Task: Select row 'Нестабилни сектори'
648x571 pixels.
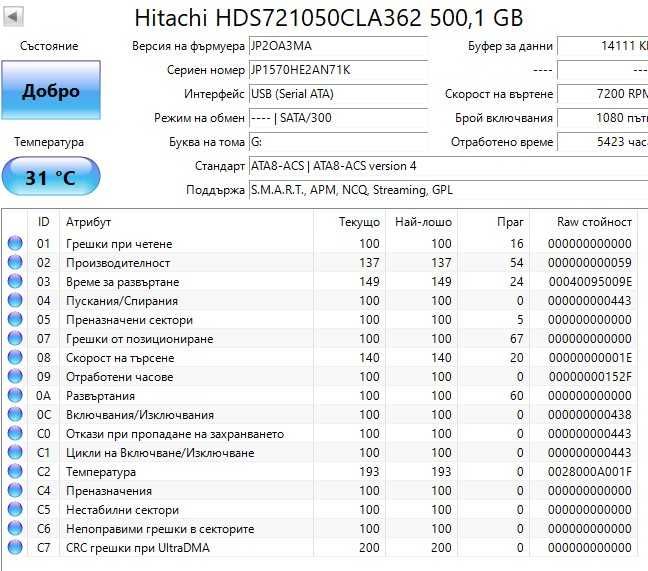Action: point(321,509)
